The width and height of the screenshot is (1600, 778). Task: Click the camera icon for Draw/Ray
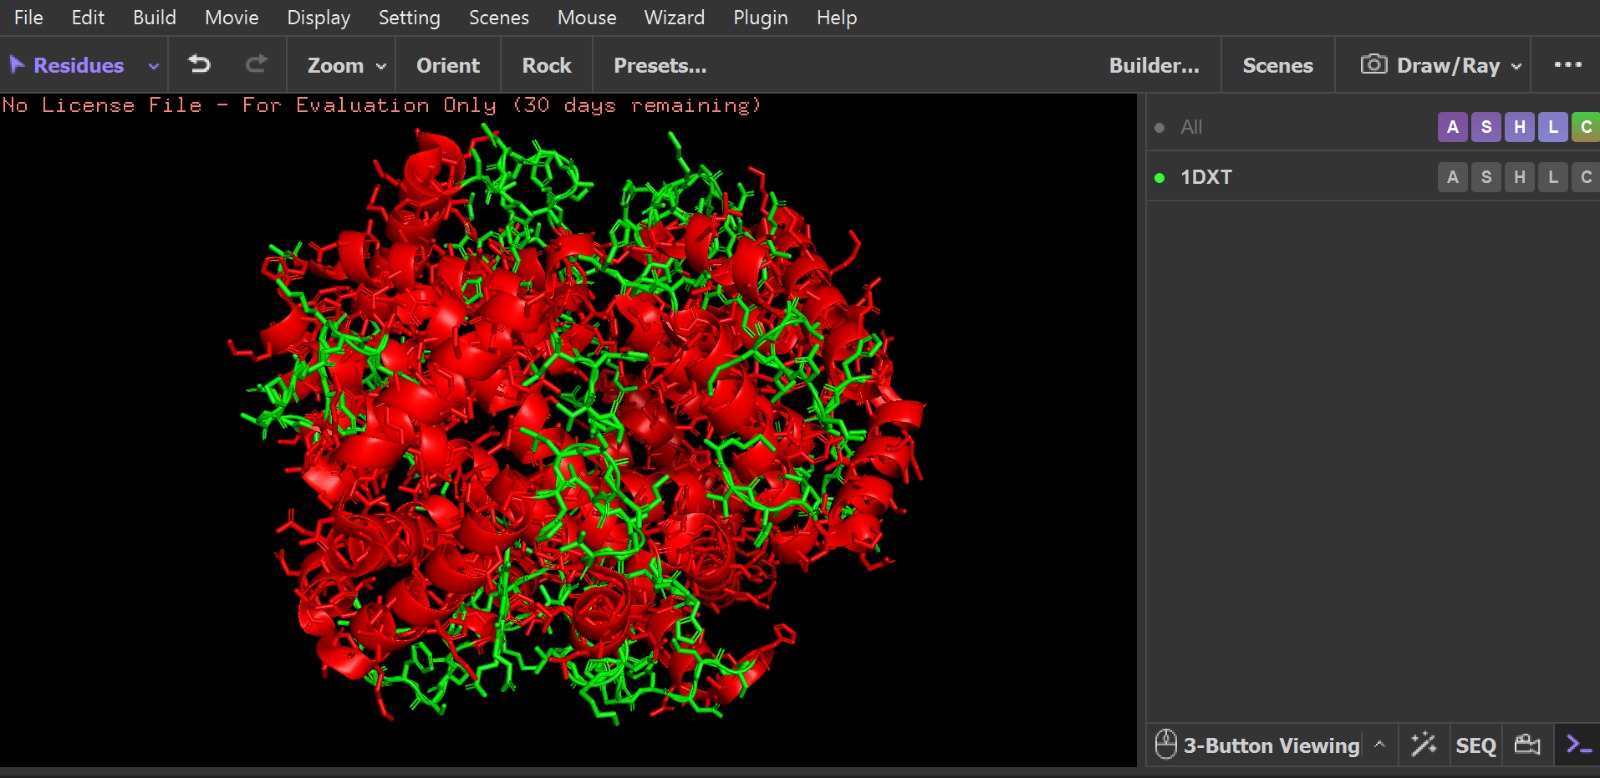coord(1373,65)
